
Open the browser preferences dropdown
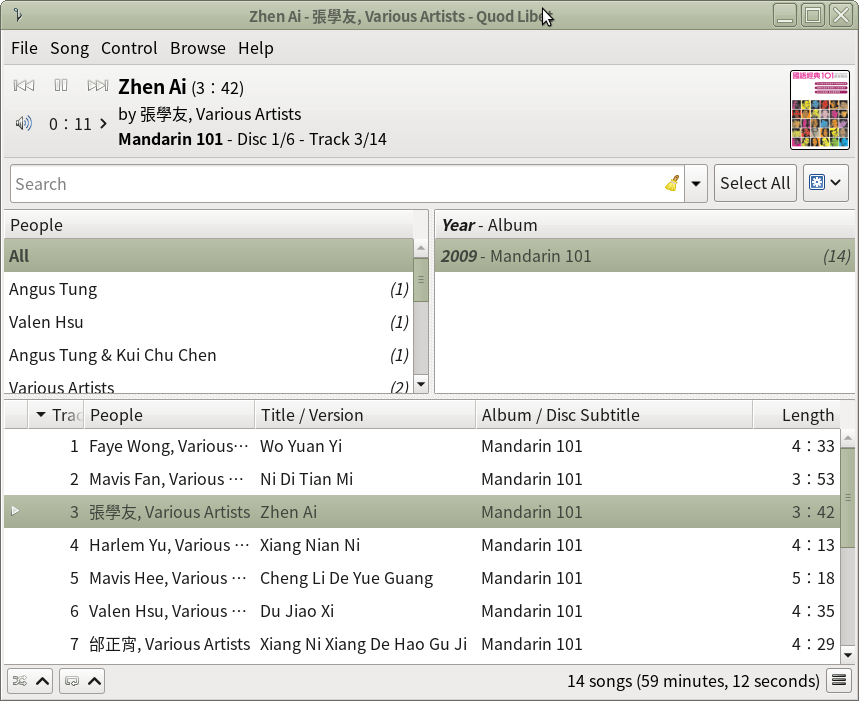825,183
